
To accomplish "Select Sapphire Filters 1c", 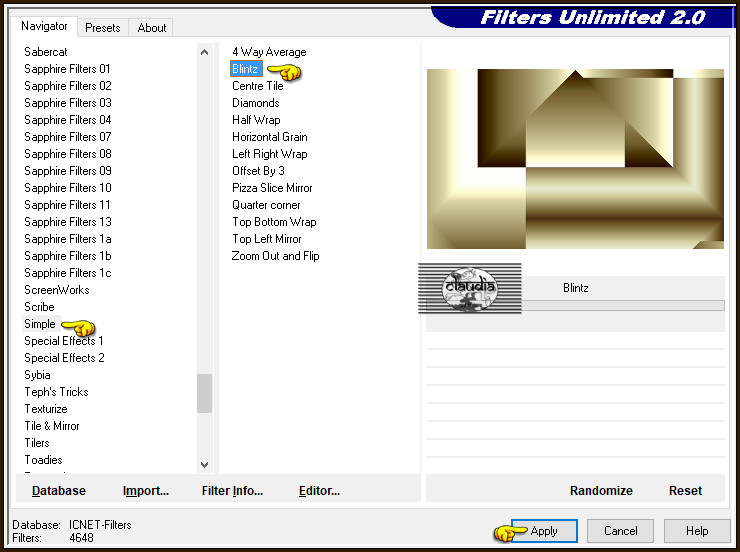I will (67, 273).
